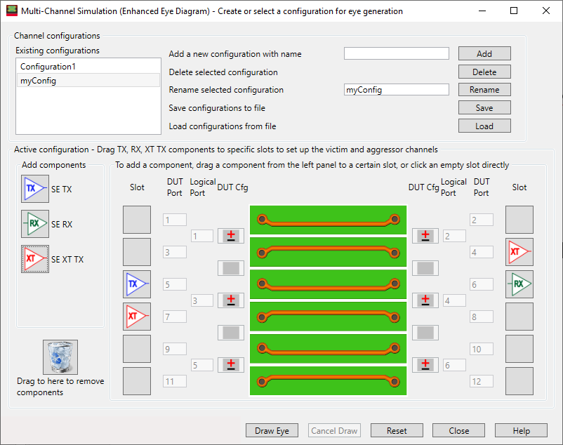Select the SE RX component icon
Image resolution: width=563 pixels, height=445 pixels.
[x=35, y=224]
